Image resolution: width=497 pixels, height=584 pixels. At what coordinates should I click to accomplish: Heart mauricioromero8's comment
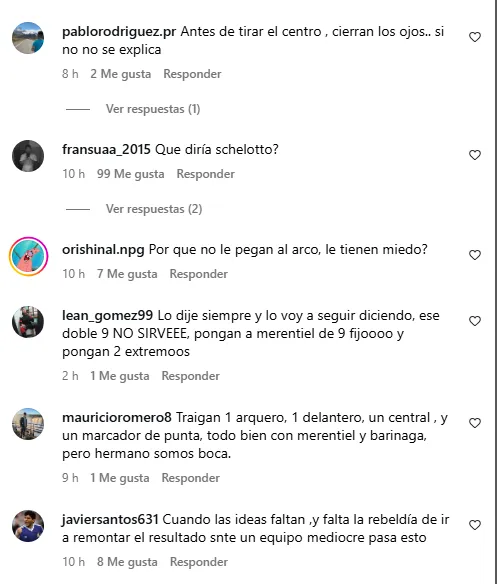click(x=475, y=423)
